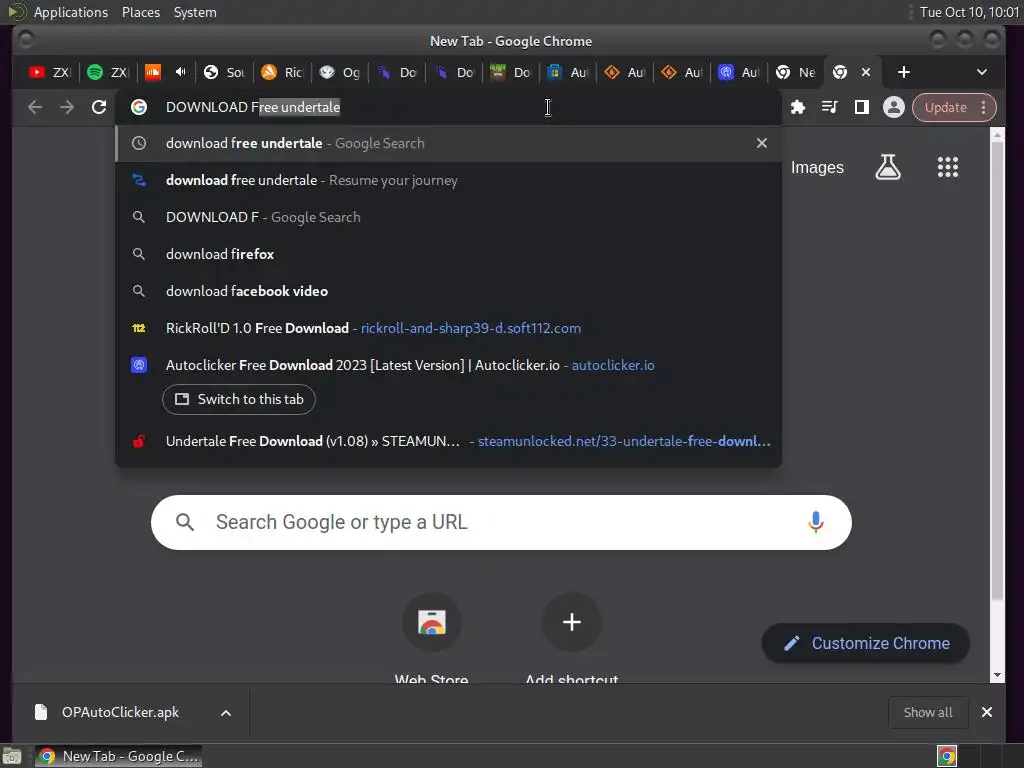Screen dimensions: 1024x768
Task: Open the Places menu
Action: (140, 12)
